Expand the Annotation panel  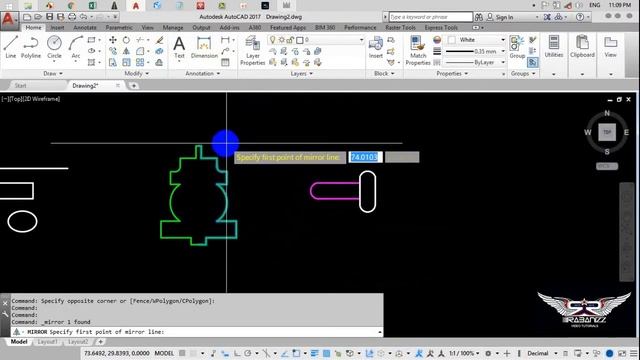[x=203, y=73]
